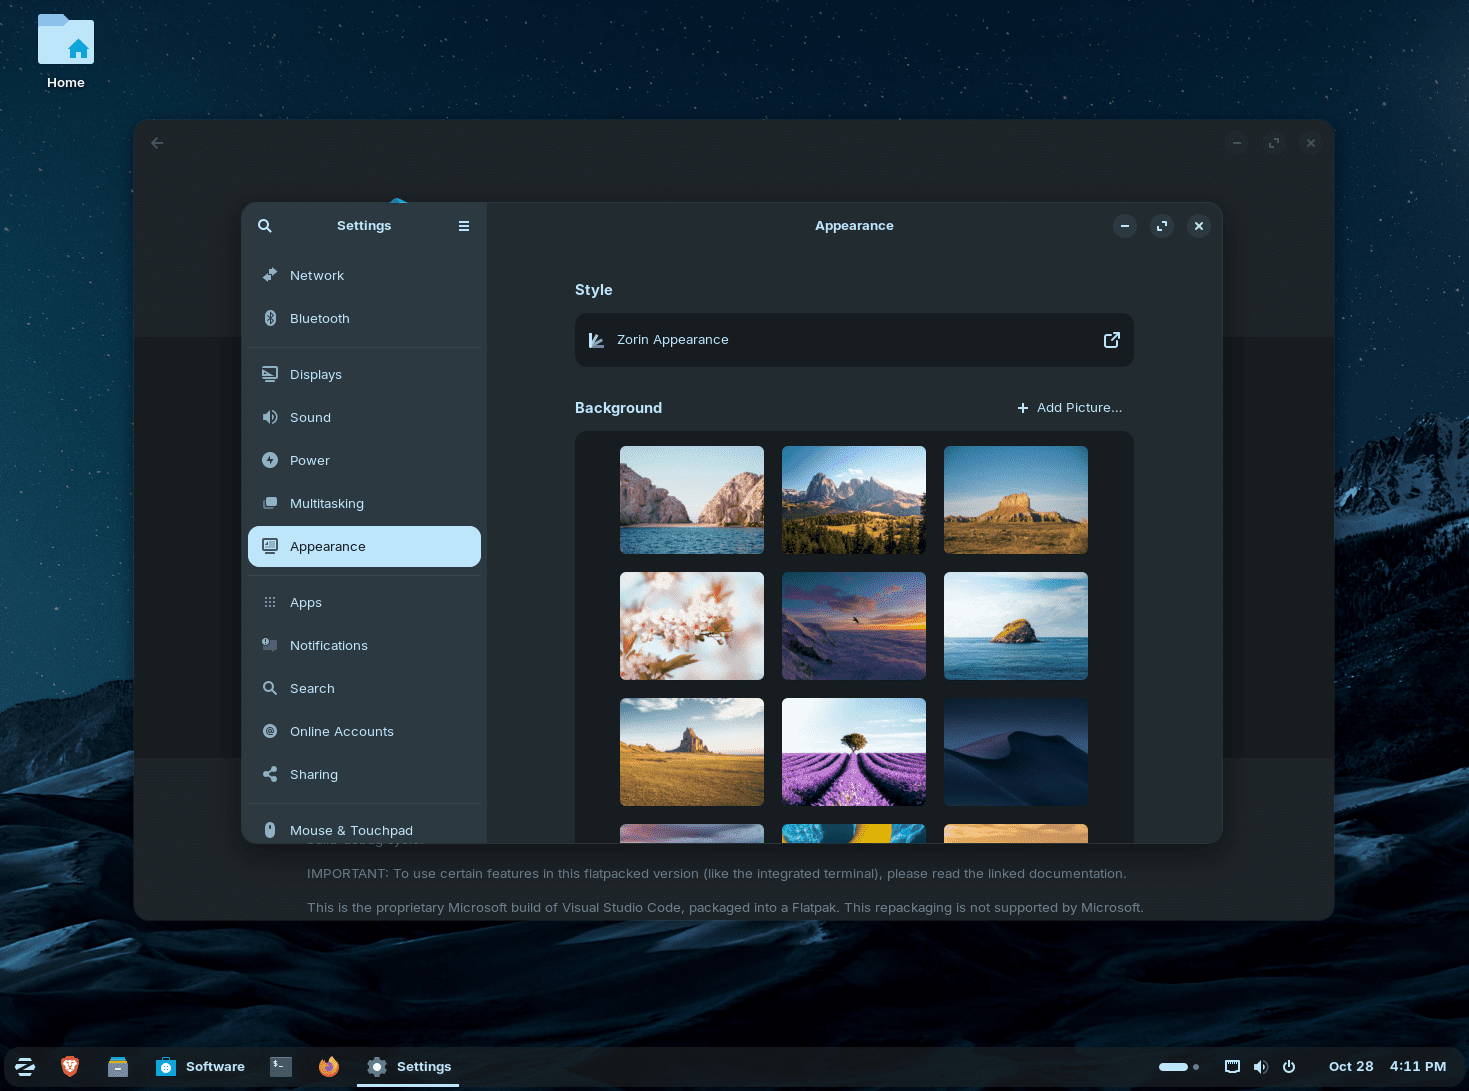Click the Multitasking settings icon

click(269, 503)
